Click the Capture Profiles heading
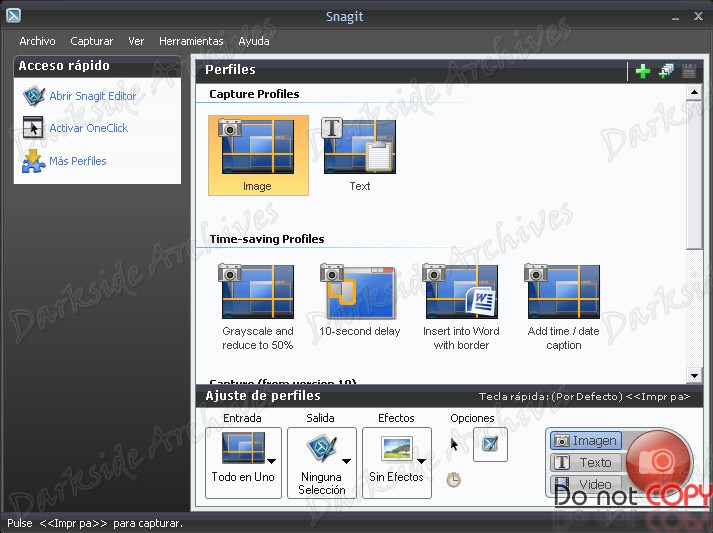The height and width of the screenshot is (533, 713). (x=254, y=94)
